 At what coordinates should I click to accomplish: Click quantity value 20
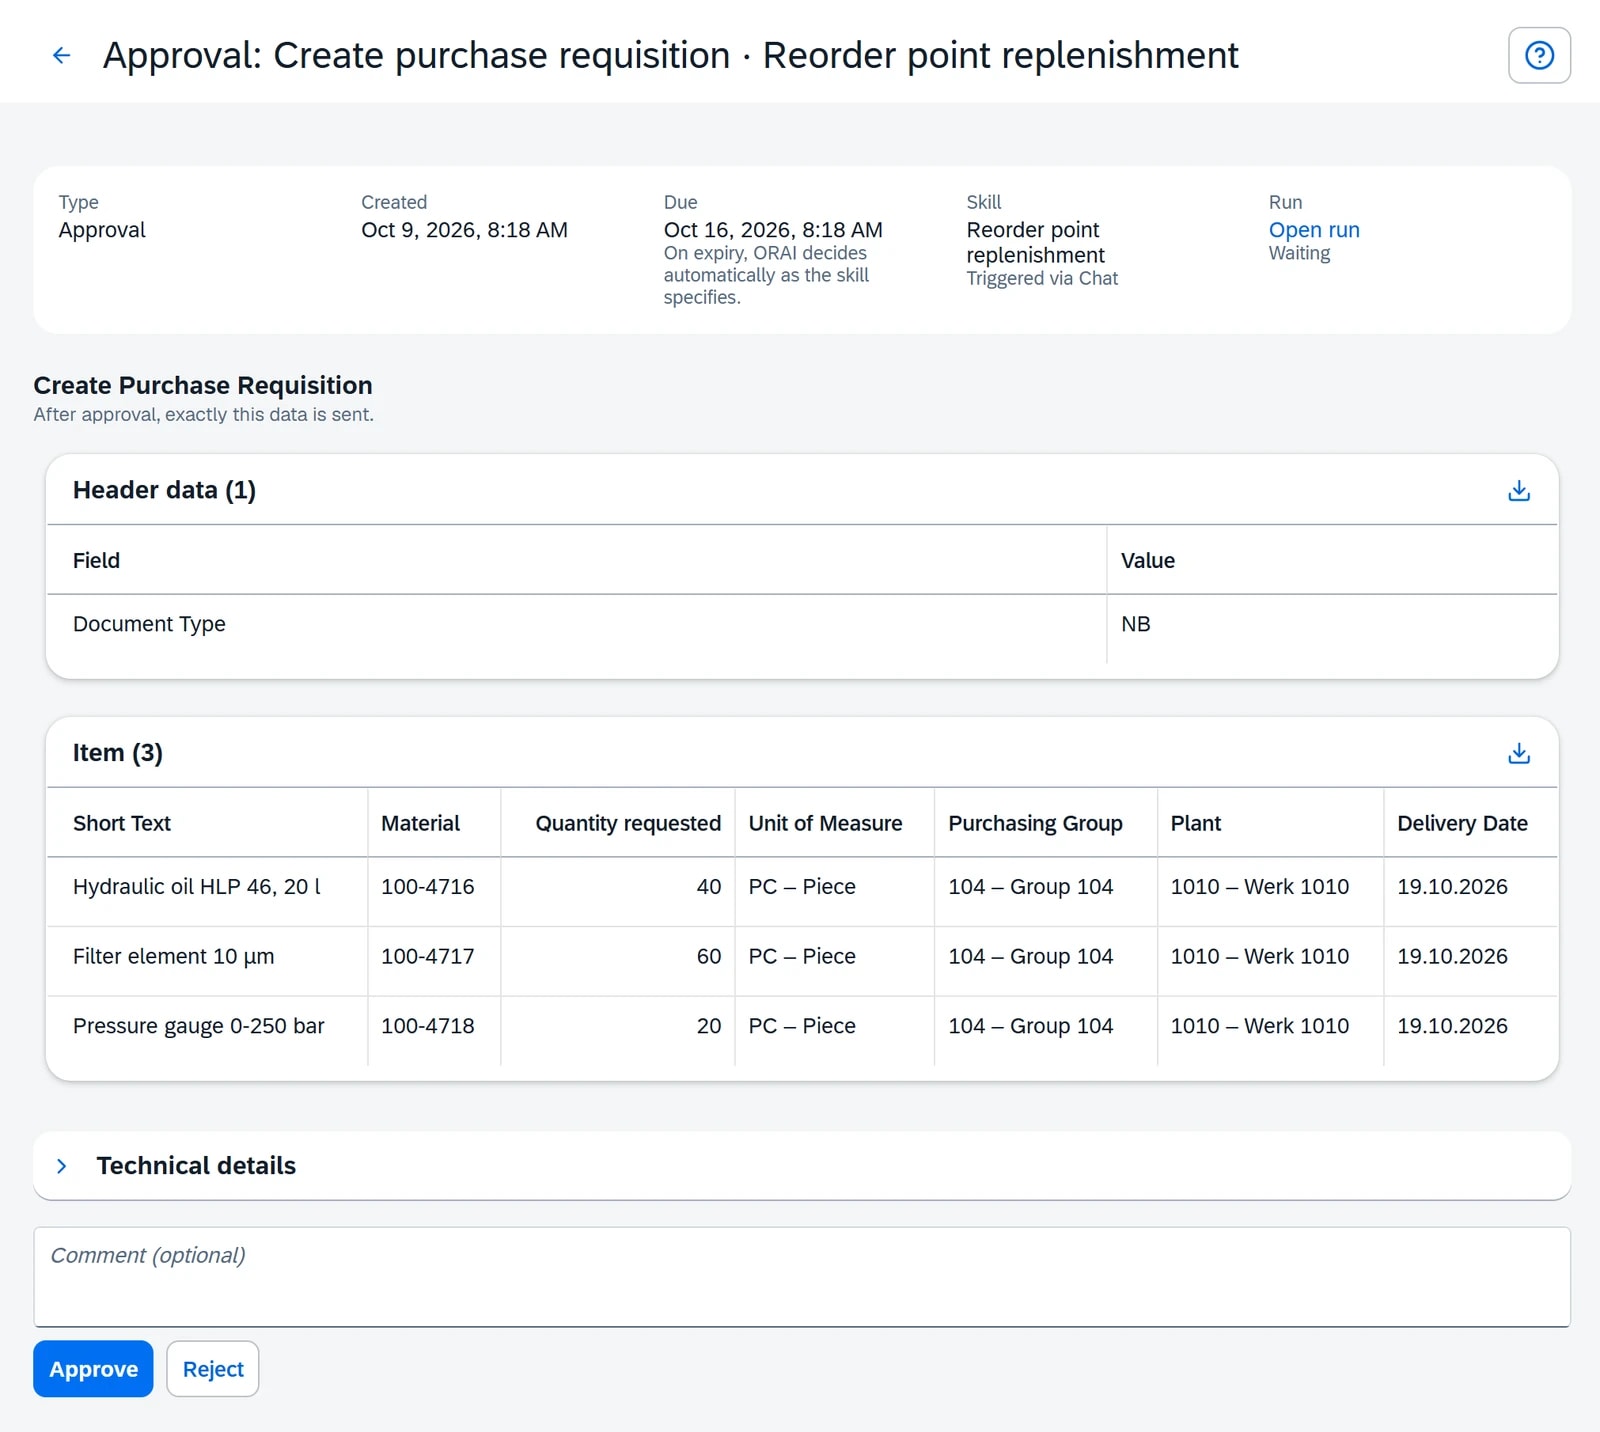coord(709,1027)
